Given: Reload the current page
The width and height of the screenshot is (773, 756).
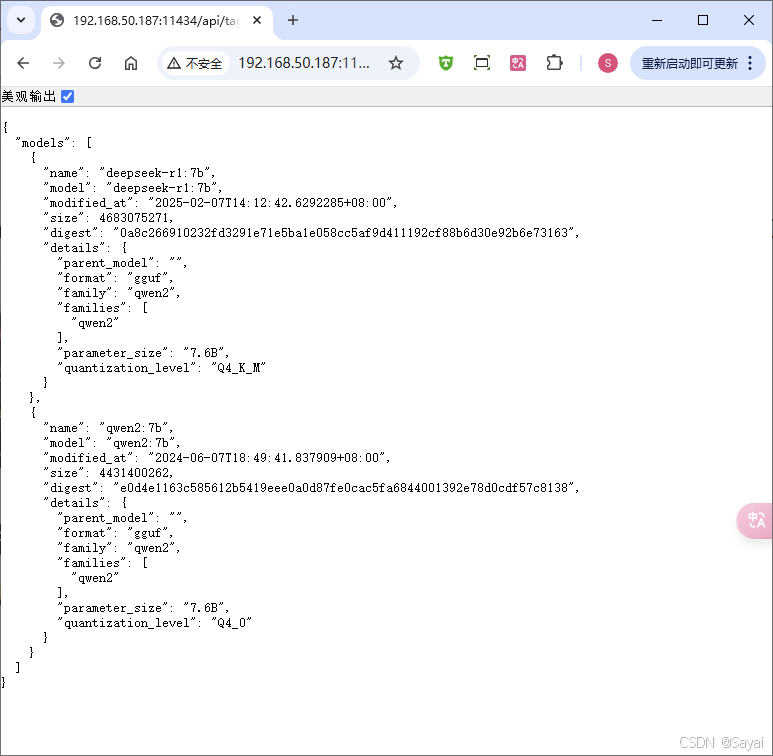Looking at the screenshot, I should (x=95, y=63).
